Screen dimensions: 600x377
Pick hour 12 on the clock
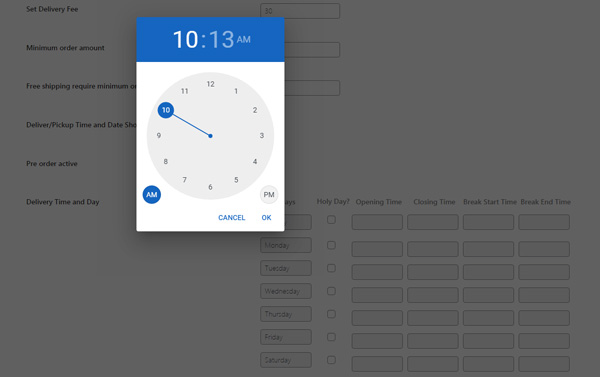point(210,84)
